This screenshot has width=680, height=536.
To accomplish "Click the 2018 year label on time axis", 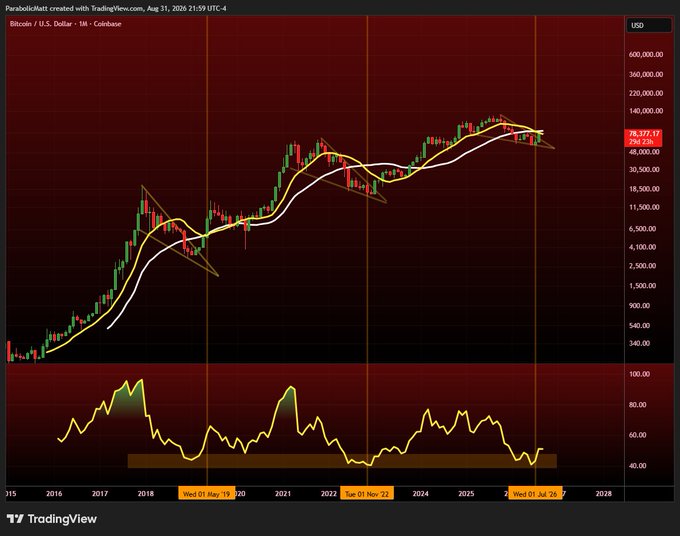I will [146, 494].
